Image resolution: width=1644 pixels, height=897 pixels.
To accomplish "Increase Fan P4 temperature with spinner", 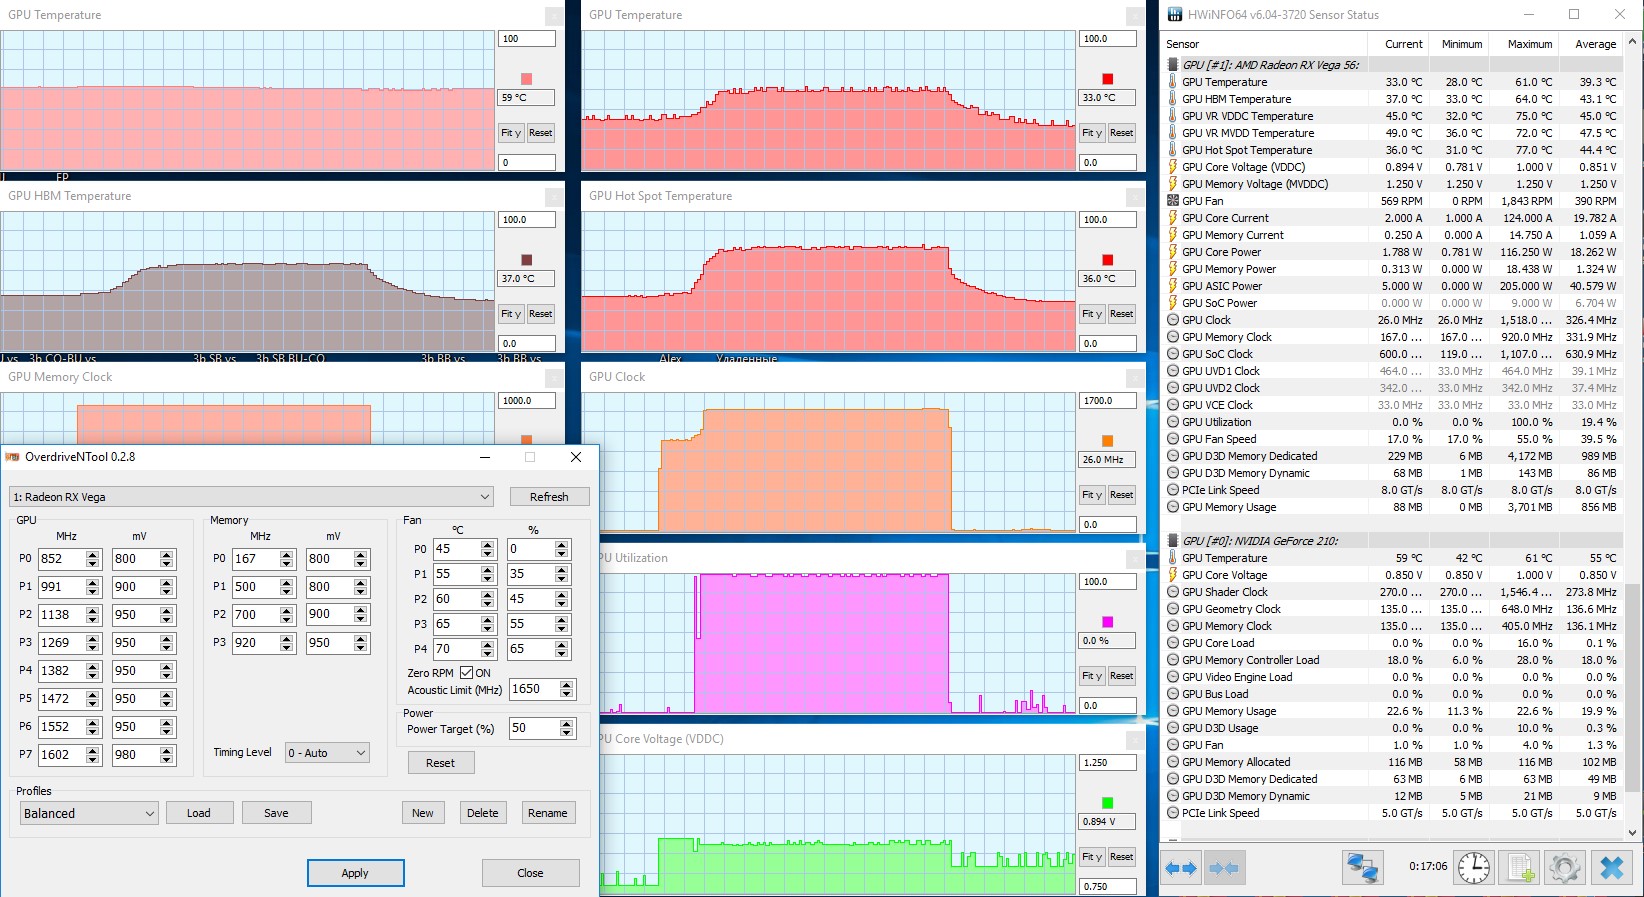I will coord(488,645).
